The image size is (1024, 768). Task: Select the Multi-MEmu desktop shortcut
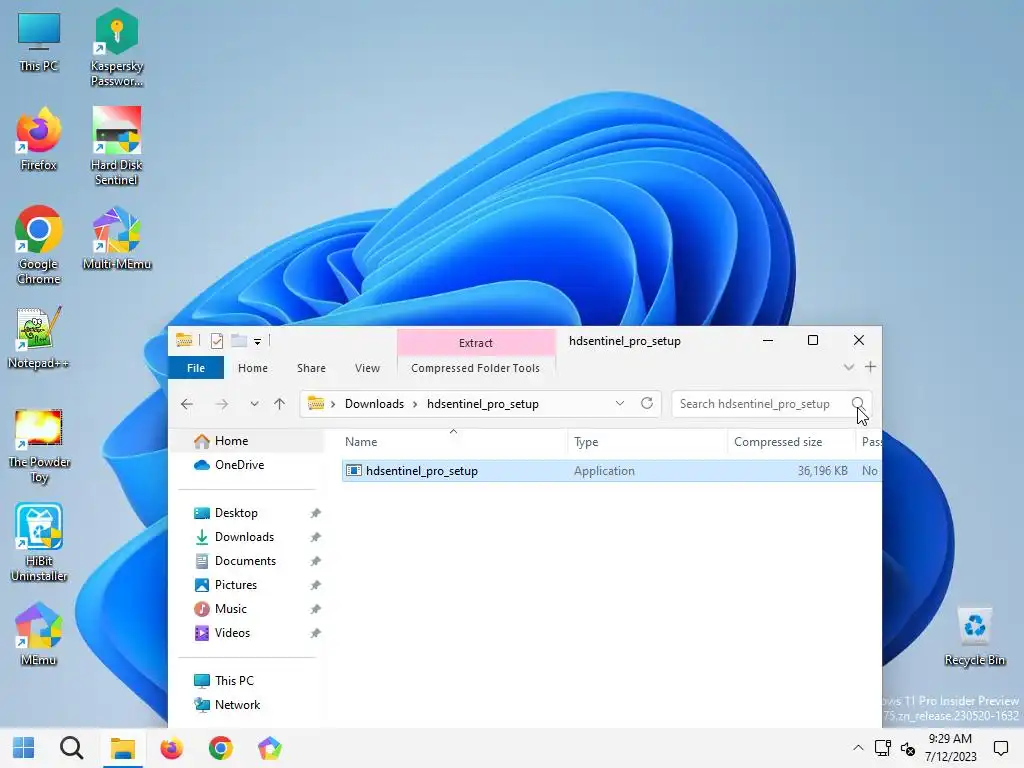116,238
